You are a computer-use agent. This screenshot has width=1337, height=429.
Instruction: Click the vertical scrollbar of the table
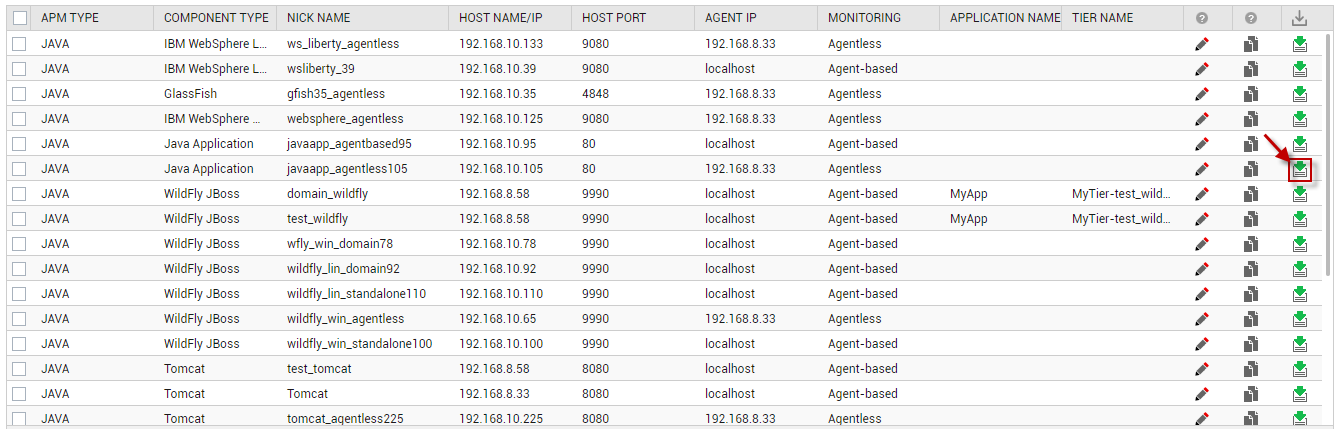point(1329,230)
